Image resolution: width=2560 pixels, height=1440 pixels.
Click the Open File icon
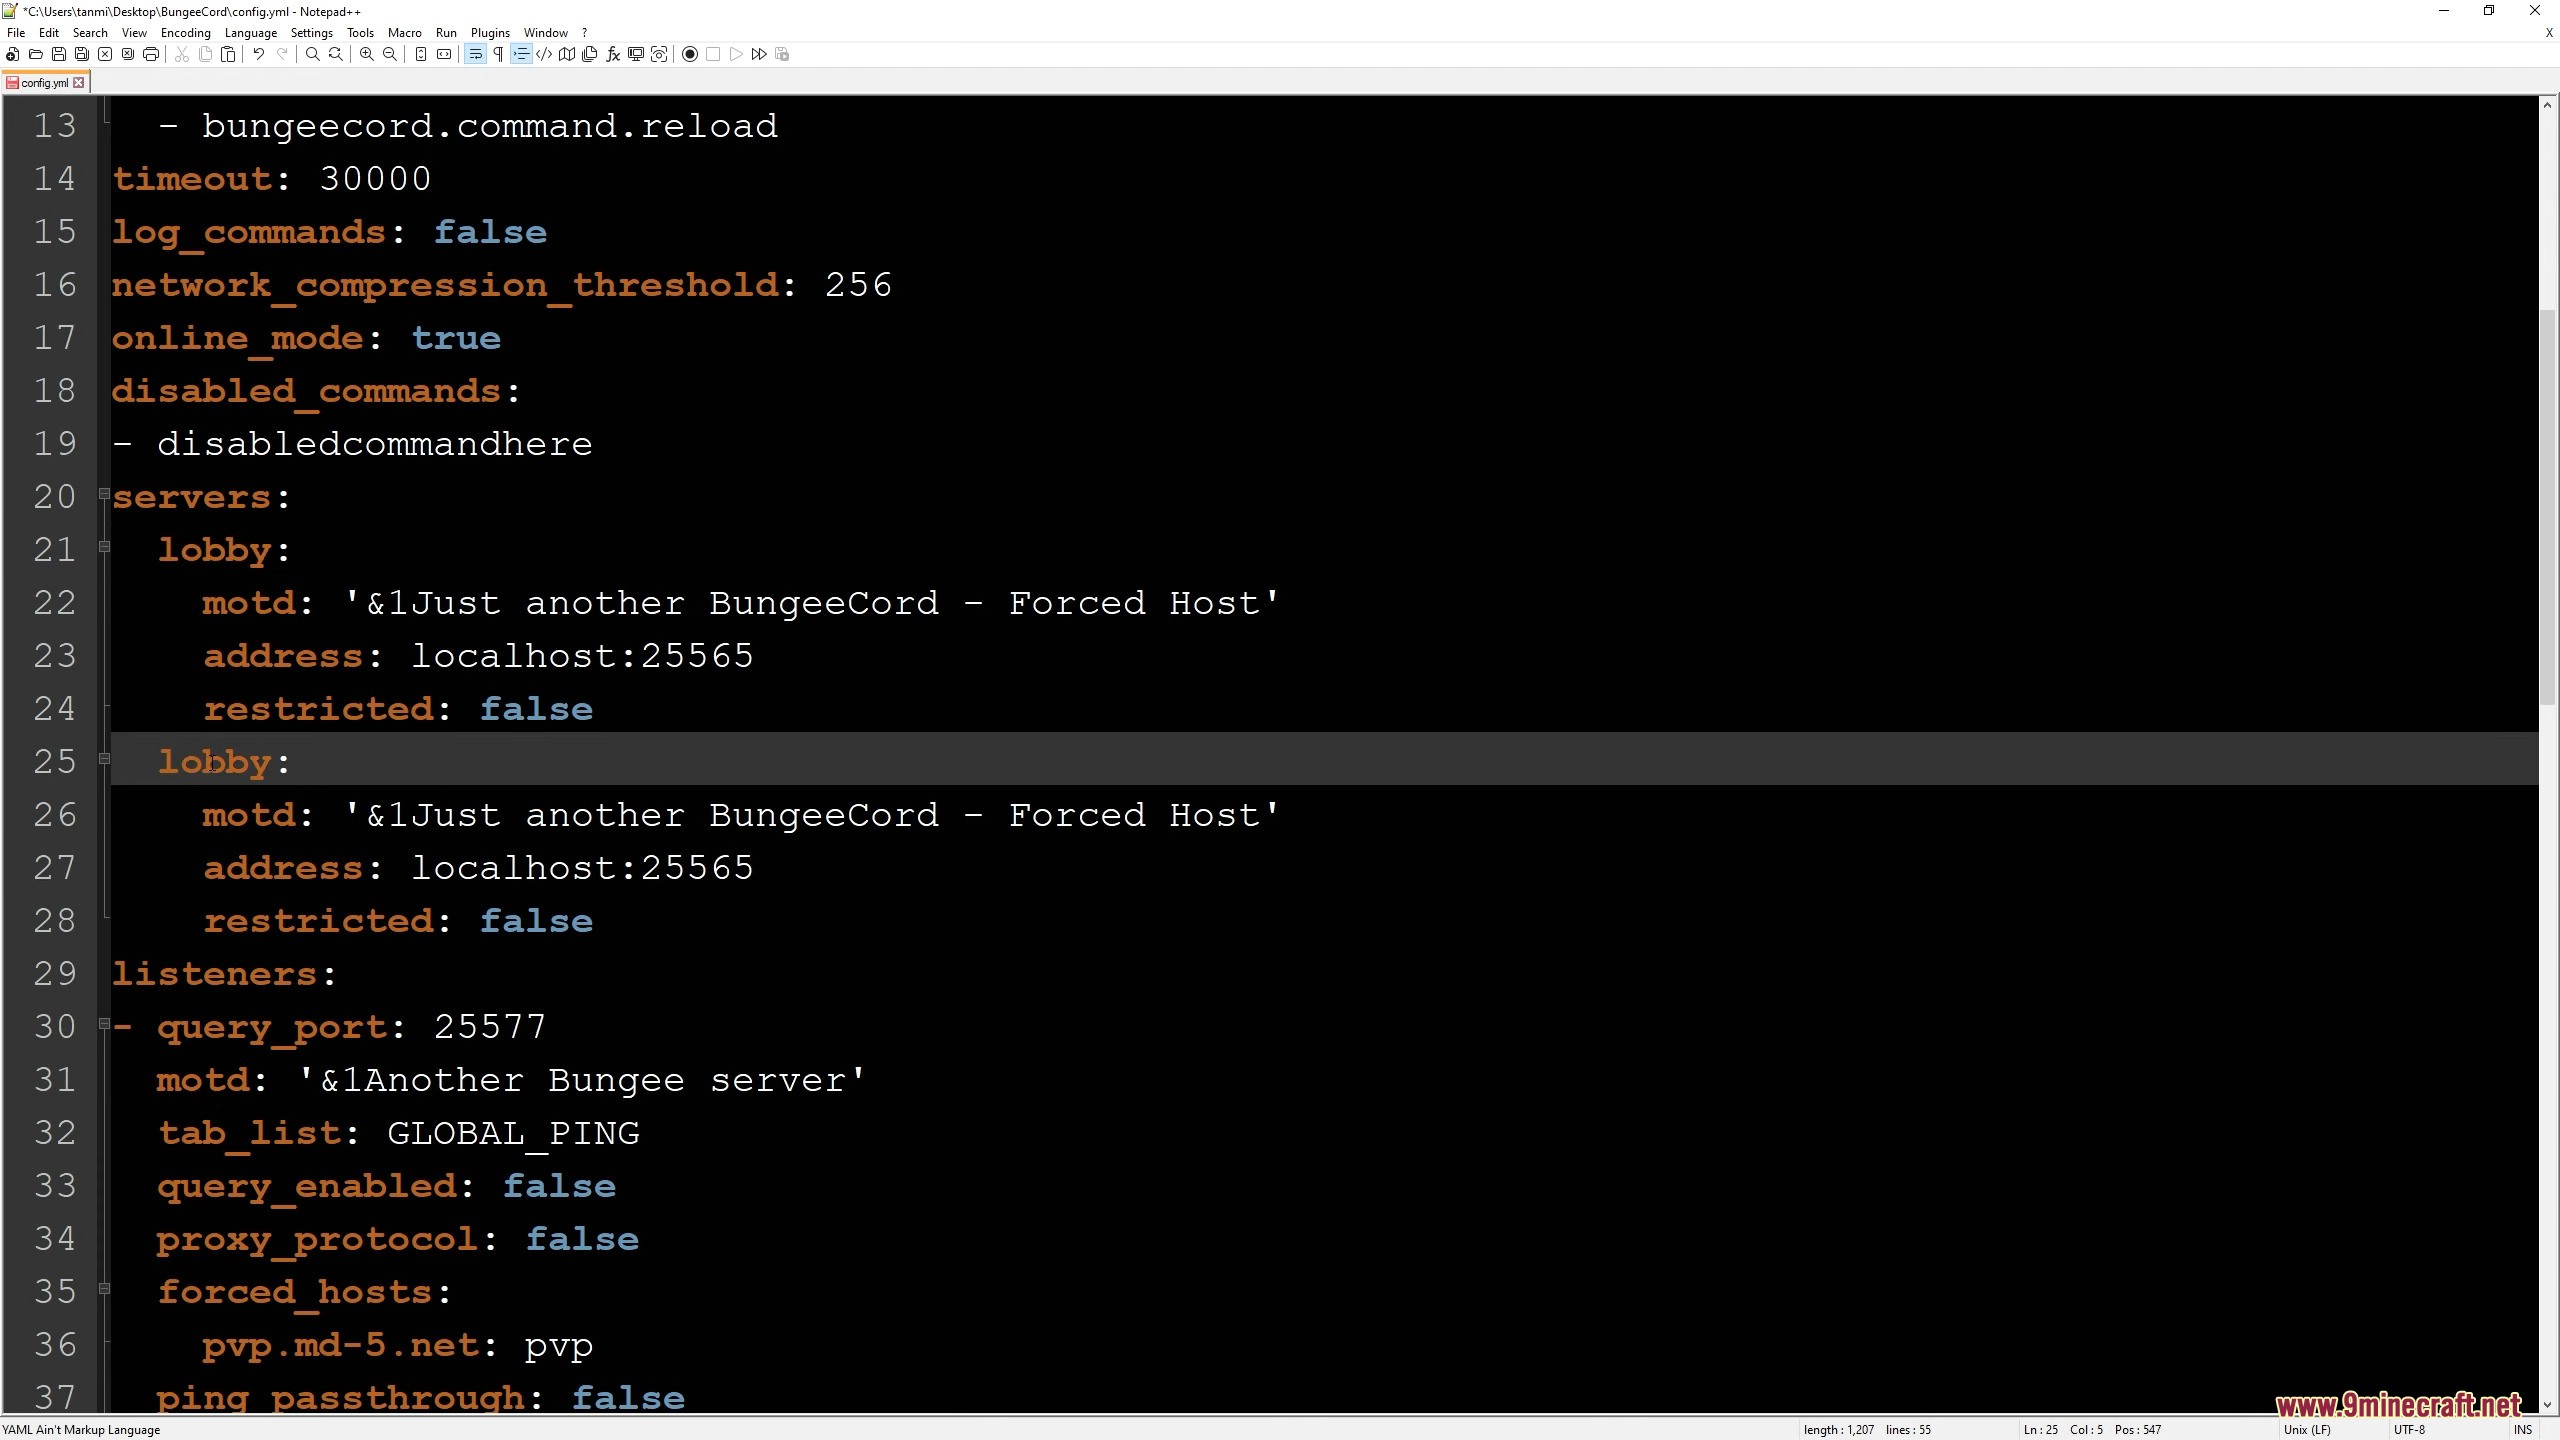pos(37,55)
